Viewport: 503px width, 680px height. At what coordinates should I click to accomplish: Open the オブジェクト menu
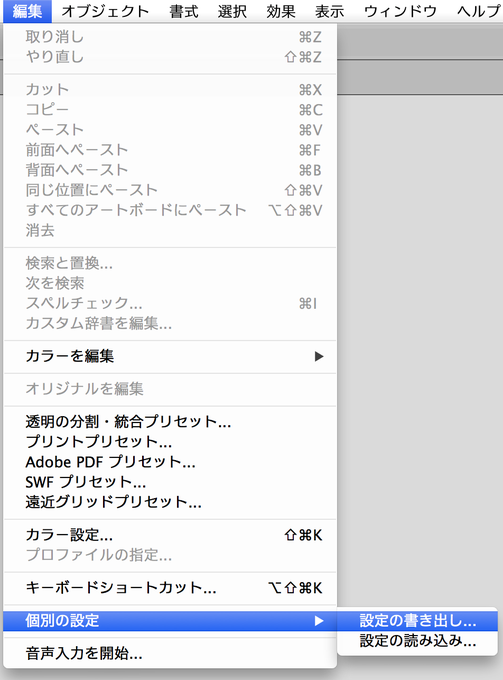pyautogui.click(x=105, y=11)
